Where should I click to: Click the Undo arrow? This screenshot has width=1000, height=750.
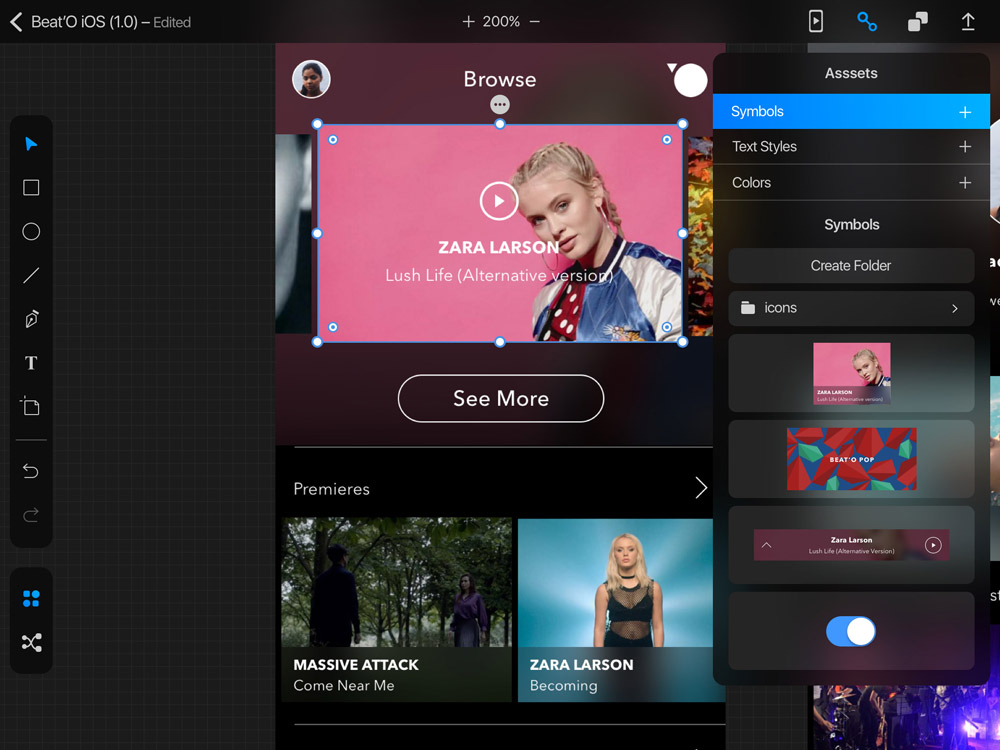point(31,471)
